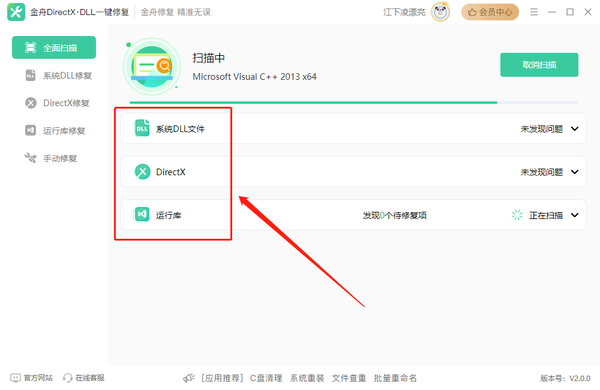The image size is (600, 390).
Task: Open 在线客服 support link
Action: pos(90,378)
